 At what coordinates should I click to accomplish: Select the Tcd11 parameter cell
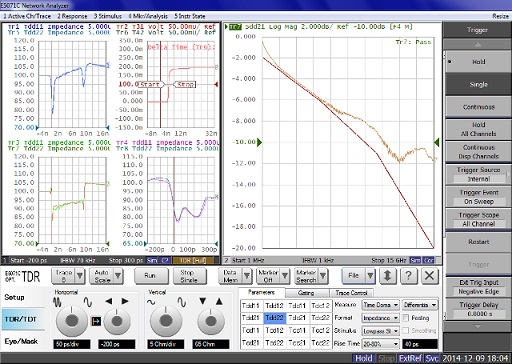tap(251, 330)
